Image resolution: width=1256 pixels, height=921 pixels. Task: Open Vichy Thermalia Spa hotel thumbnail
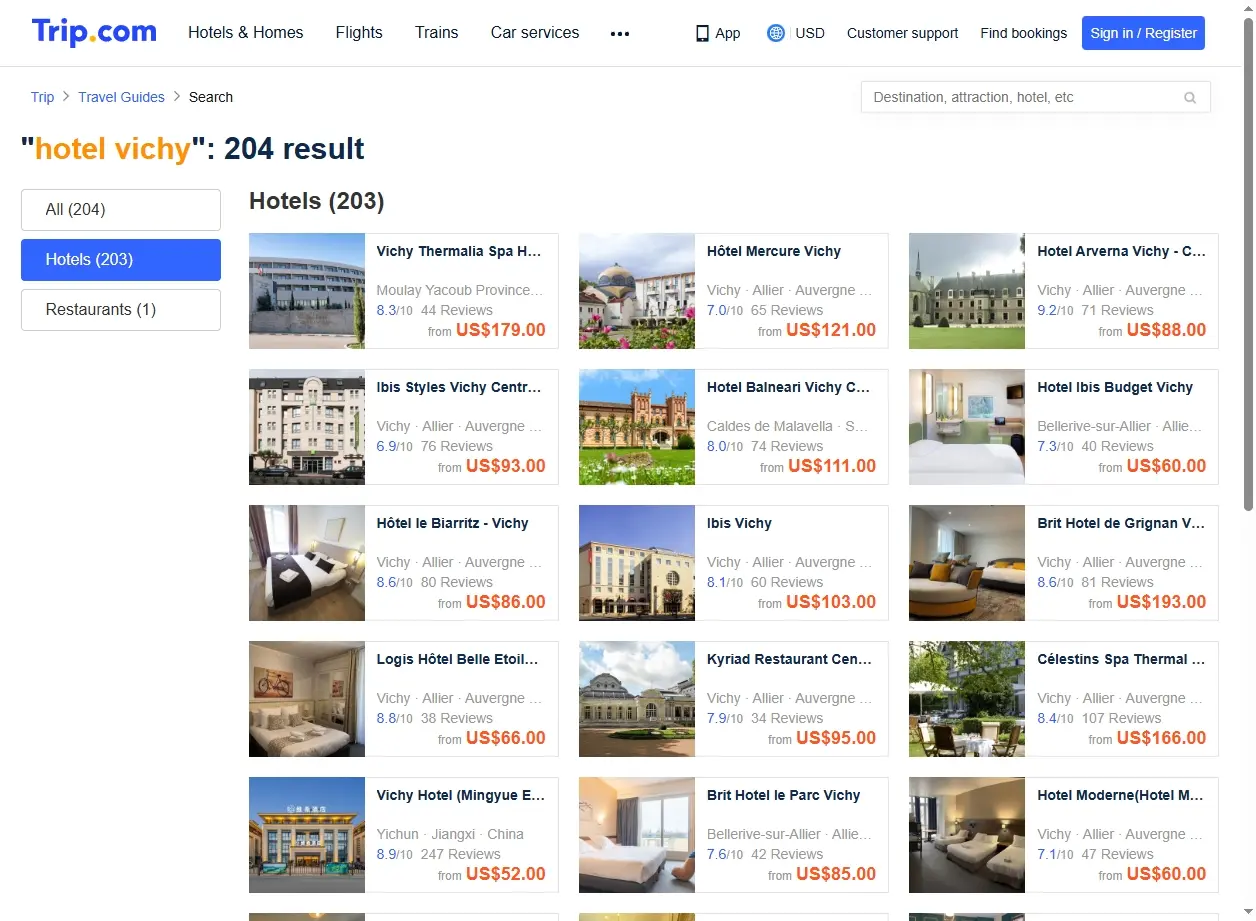pyautogui.click(x=307, y=291)
